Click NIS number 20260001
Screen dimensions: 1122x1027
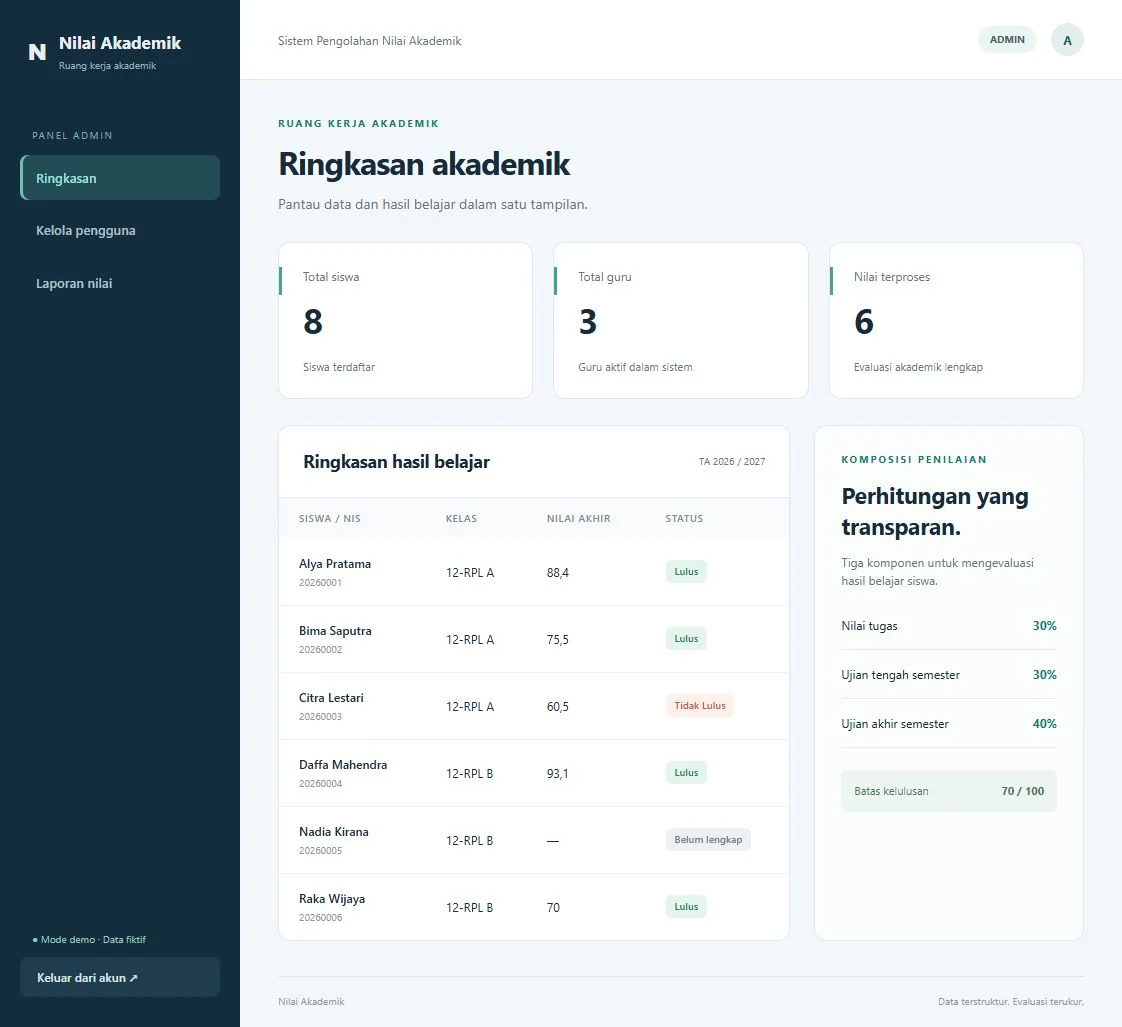[321, 583]
